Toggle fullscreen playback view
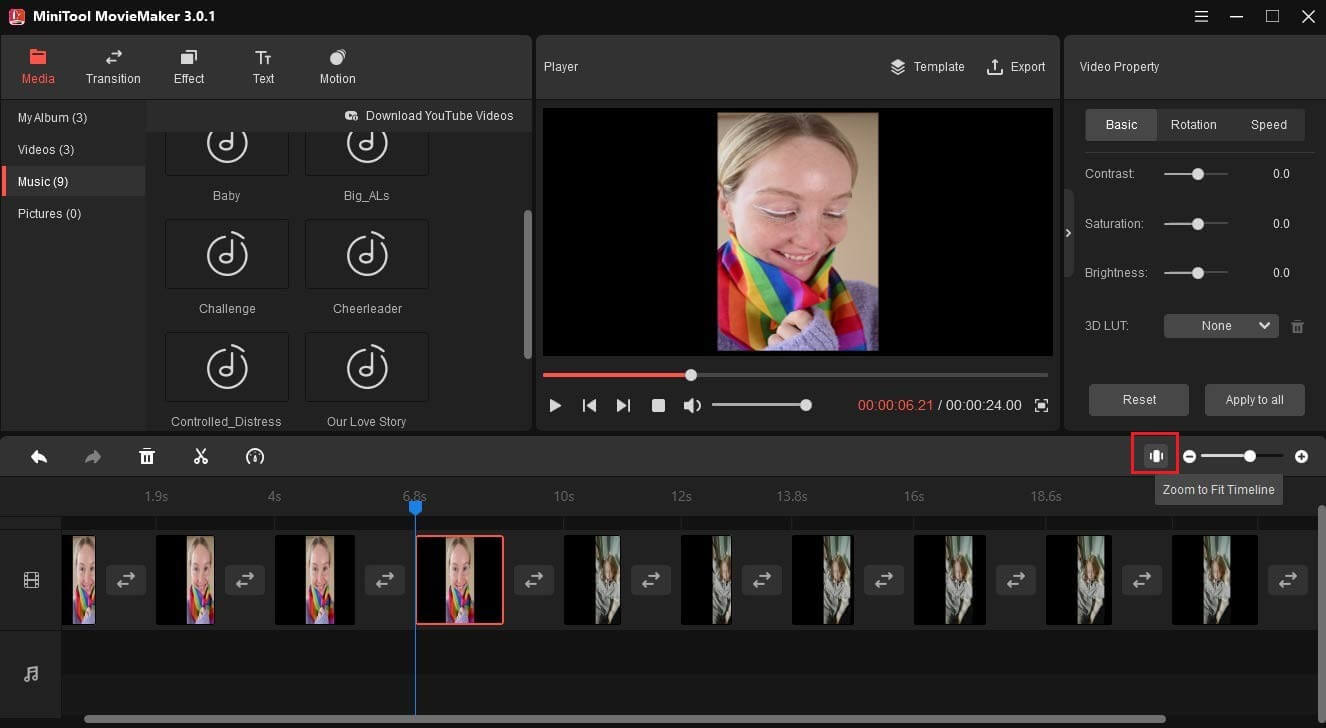Viewport: 1326px width, 728px height. (1040, 405)
